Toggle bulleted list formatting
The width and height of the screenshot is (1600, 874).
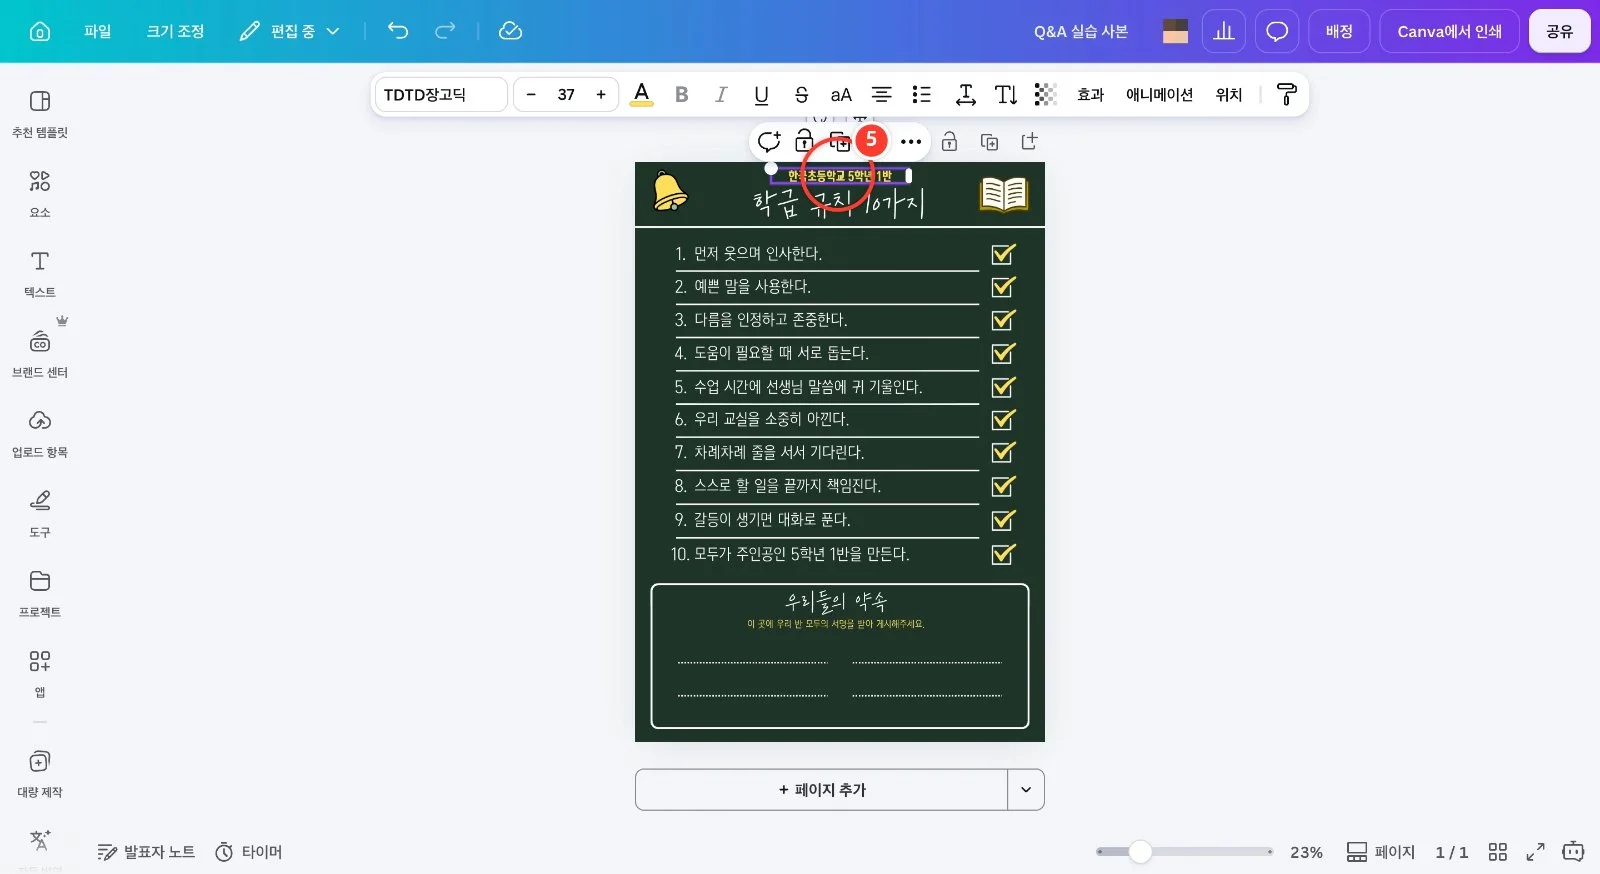tap(921, 94)
